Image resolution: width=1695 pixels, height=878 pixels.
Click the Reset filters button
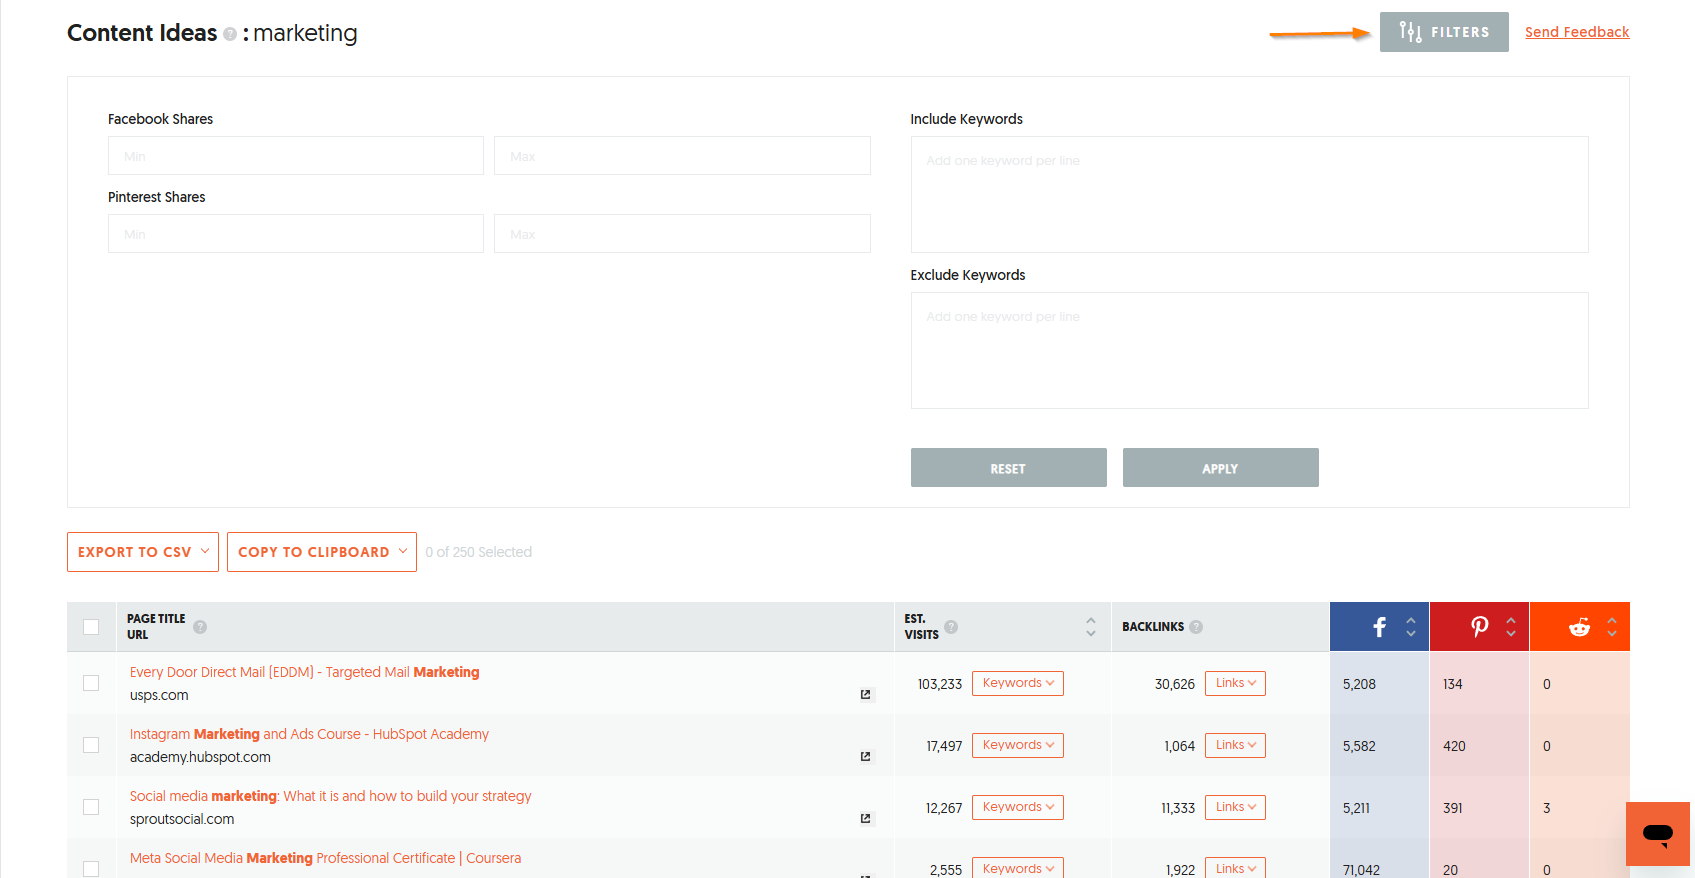coord(1009,468)
